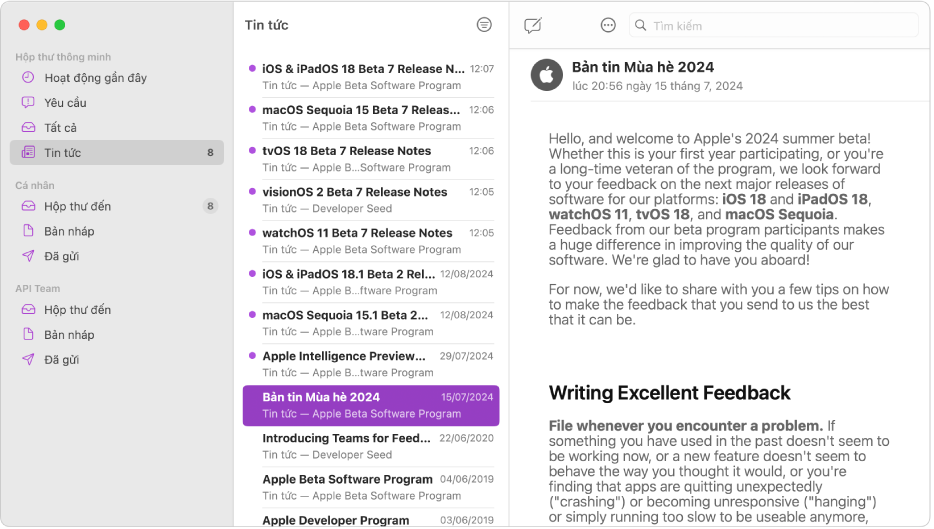Viewport: 934px width, 529px height.
Task: Open Hộp thư đến under Cá nhân
Action: pos(117,206)
